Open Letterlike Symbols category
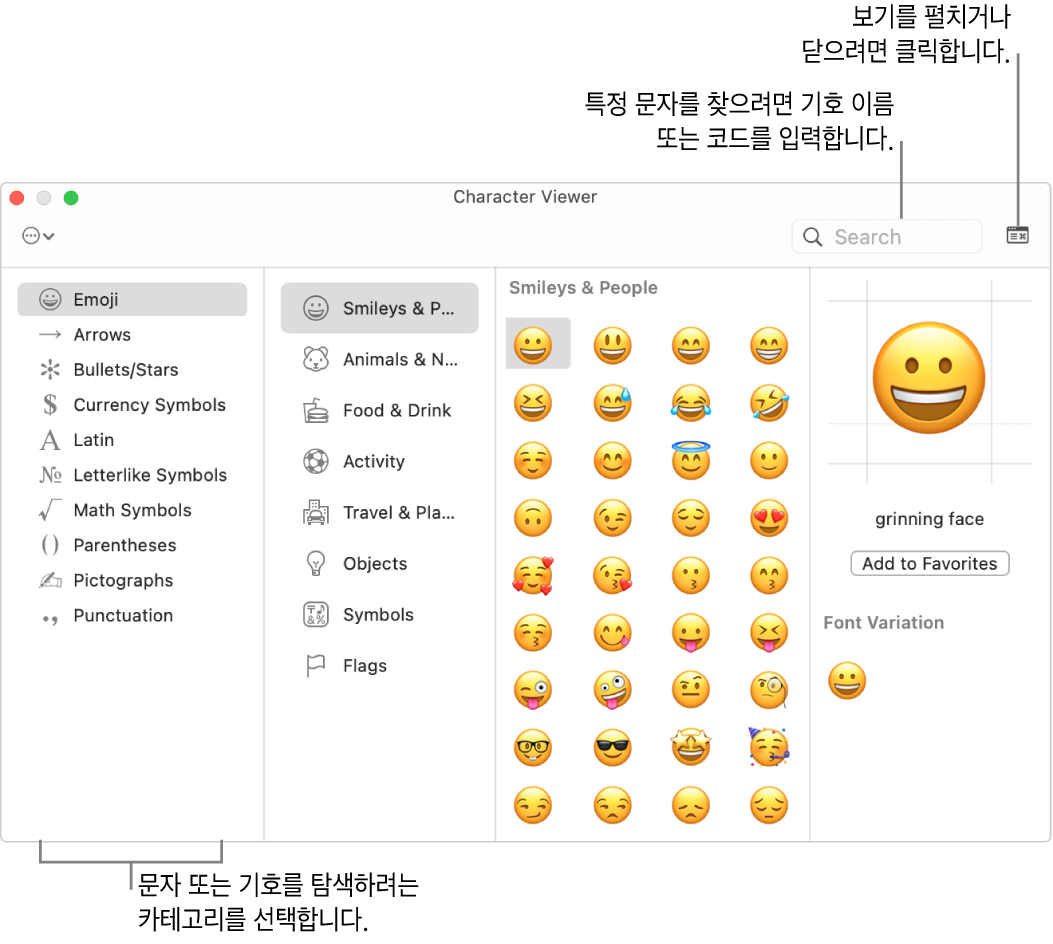The width and height of the screenshot is (1053, 944). pos(132,475)
